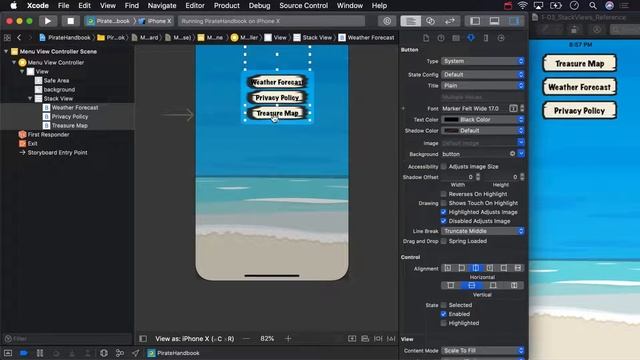Click the black Text Color swatch

451,120
